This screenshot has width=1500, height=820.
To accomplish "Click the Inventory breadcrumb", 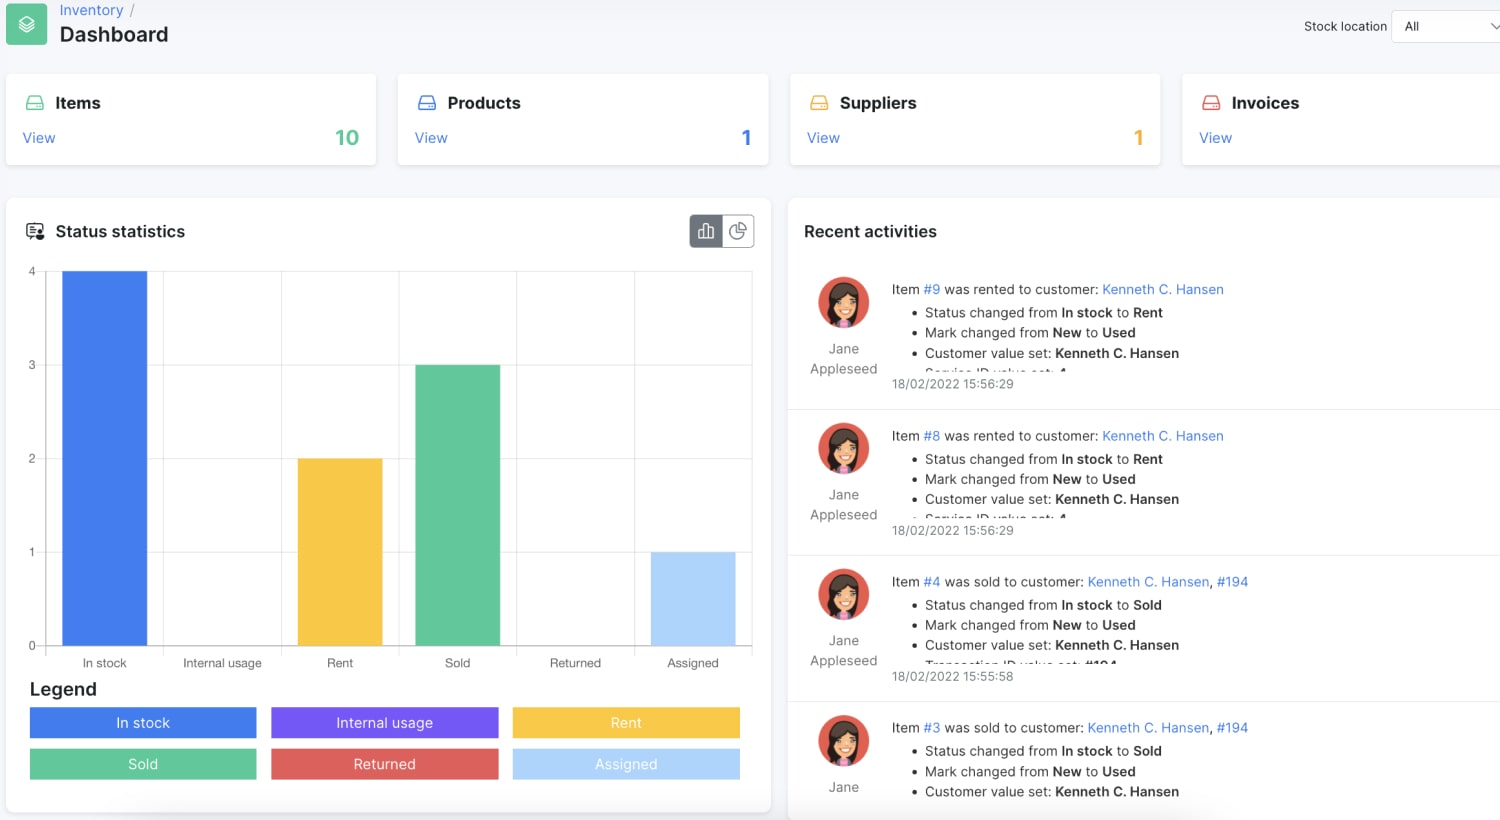I will pos(91,10).
